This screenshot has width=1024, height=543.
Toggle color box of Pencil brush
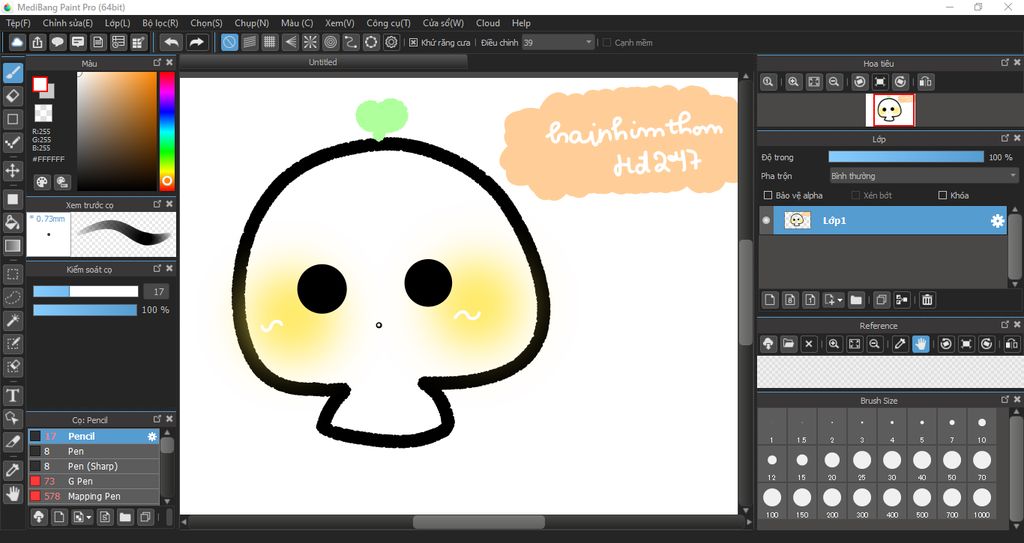[35, 436]
